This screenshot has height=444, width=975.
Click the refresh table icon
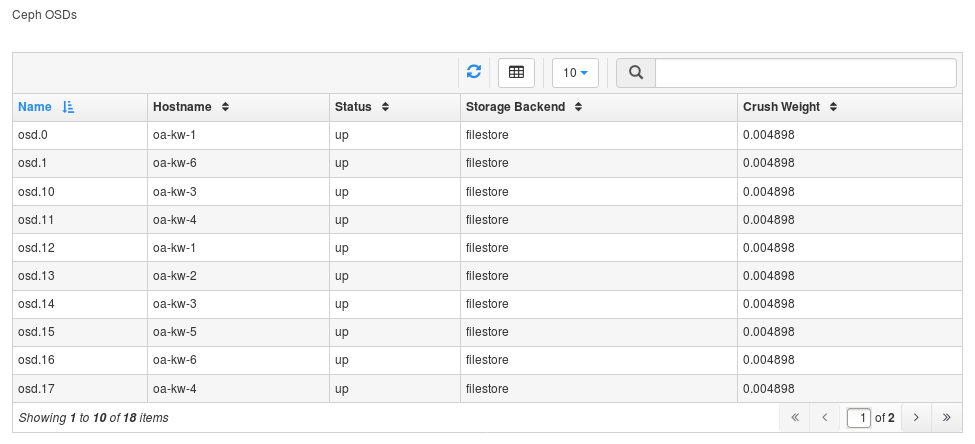pyautogui.click(x=474, y=72)
